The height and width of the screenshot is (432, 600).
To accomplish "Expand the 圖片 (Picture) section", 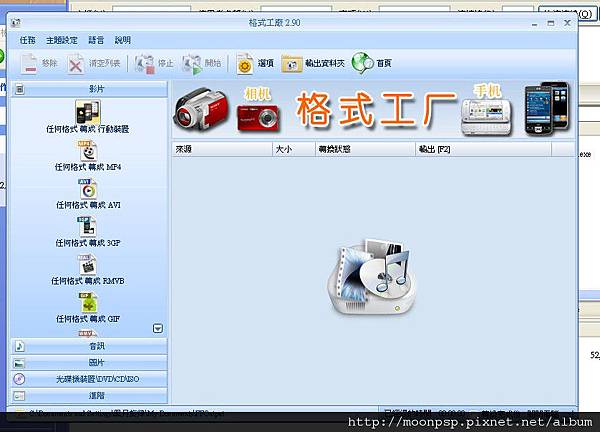I will pos(90,362).
